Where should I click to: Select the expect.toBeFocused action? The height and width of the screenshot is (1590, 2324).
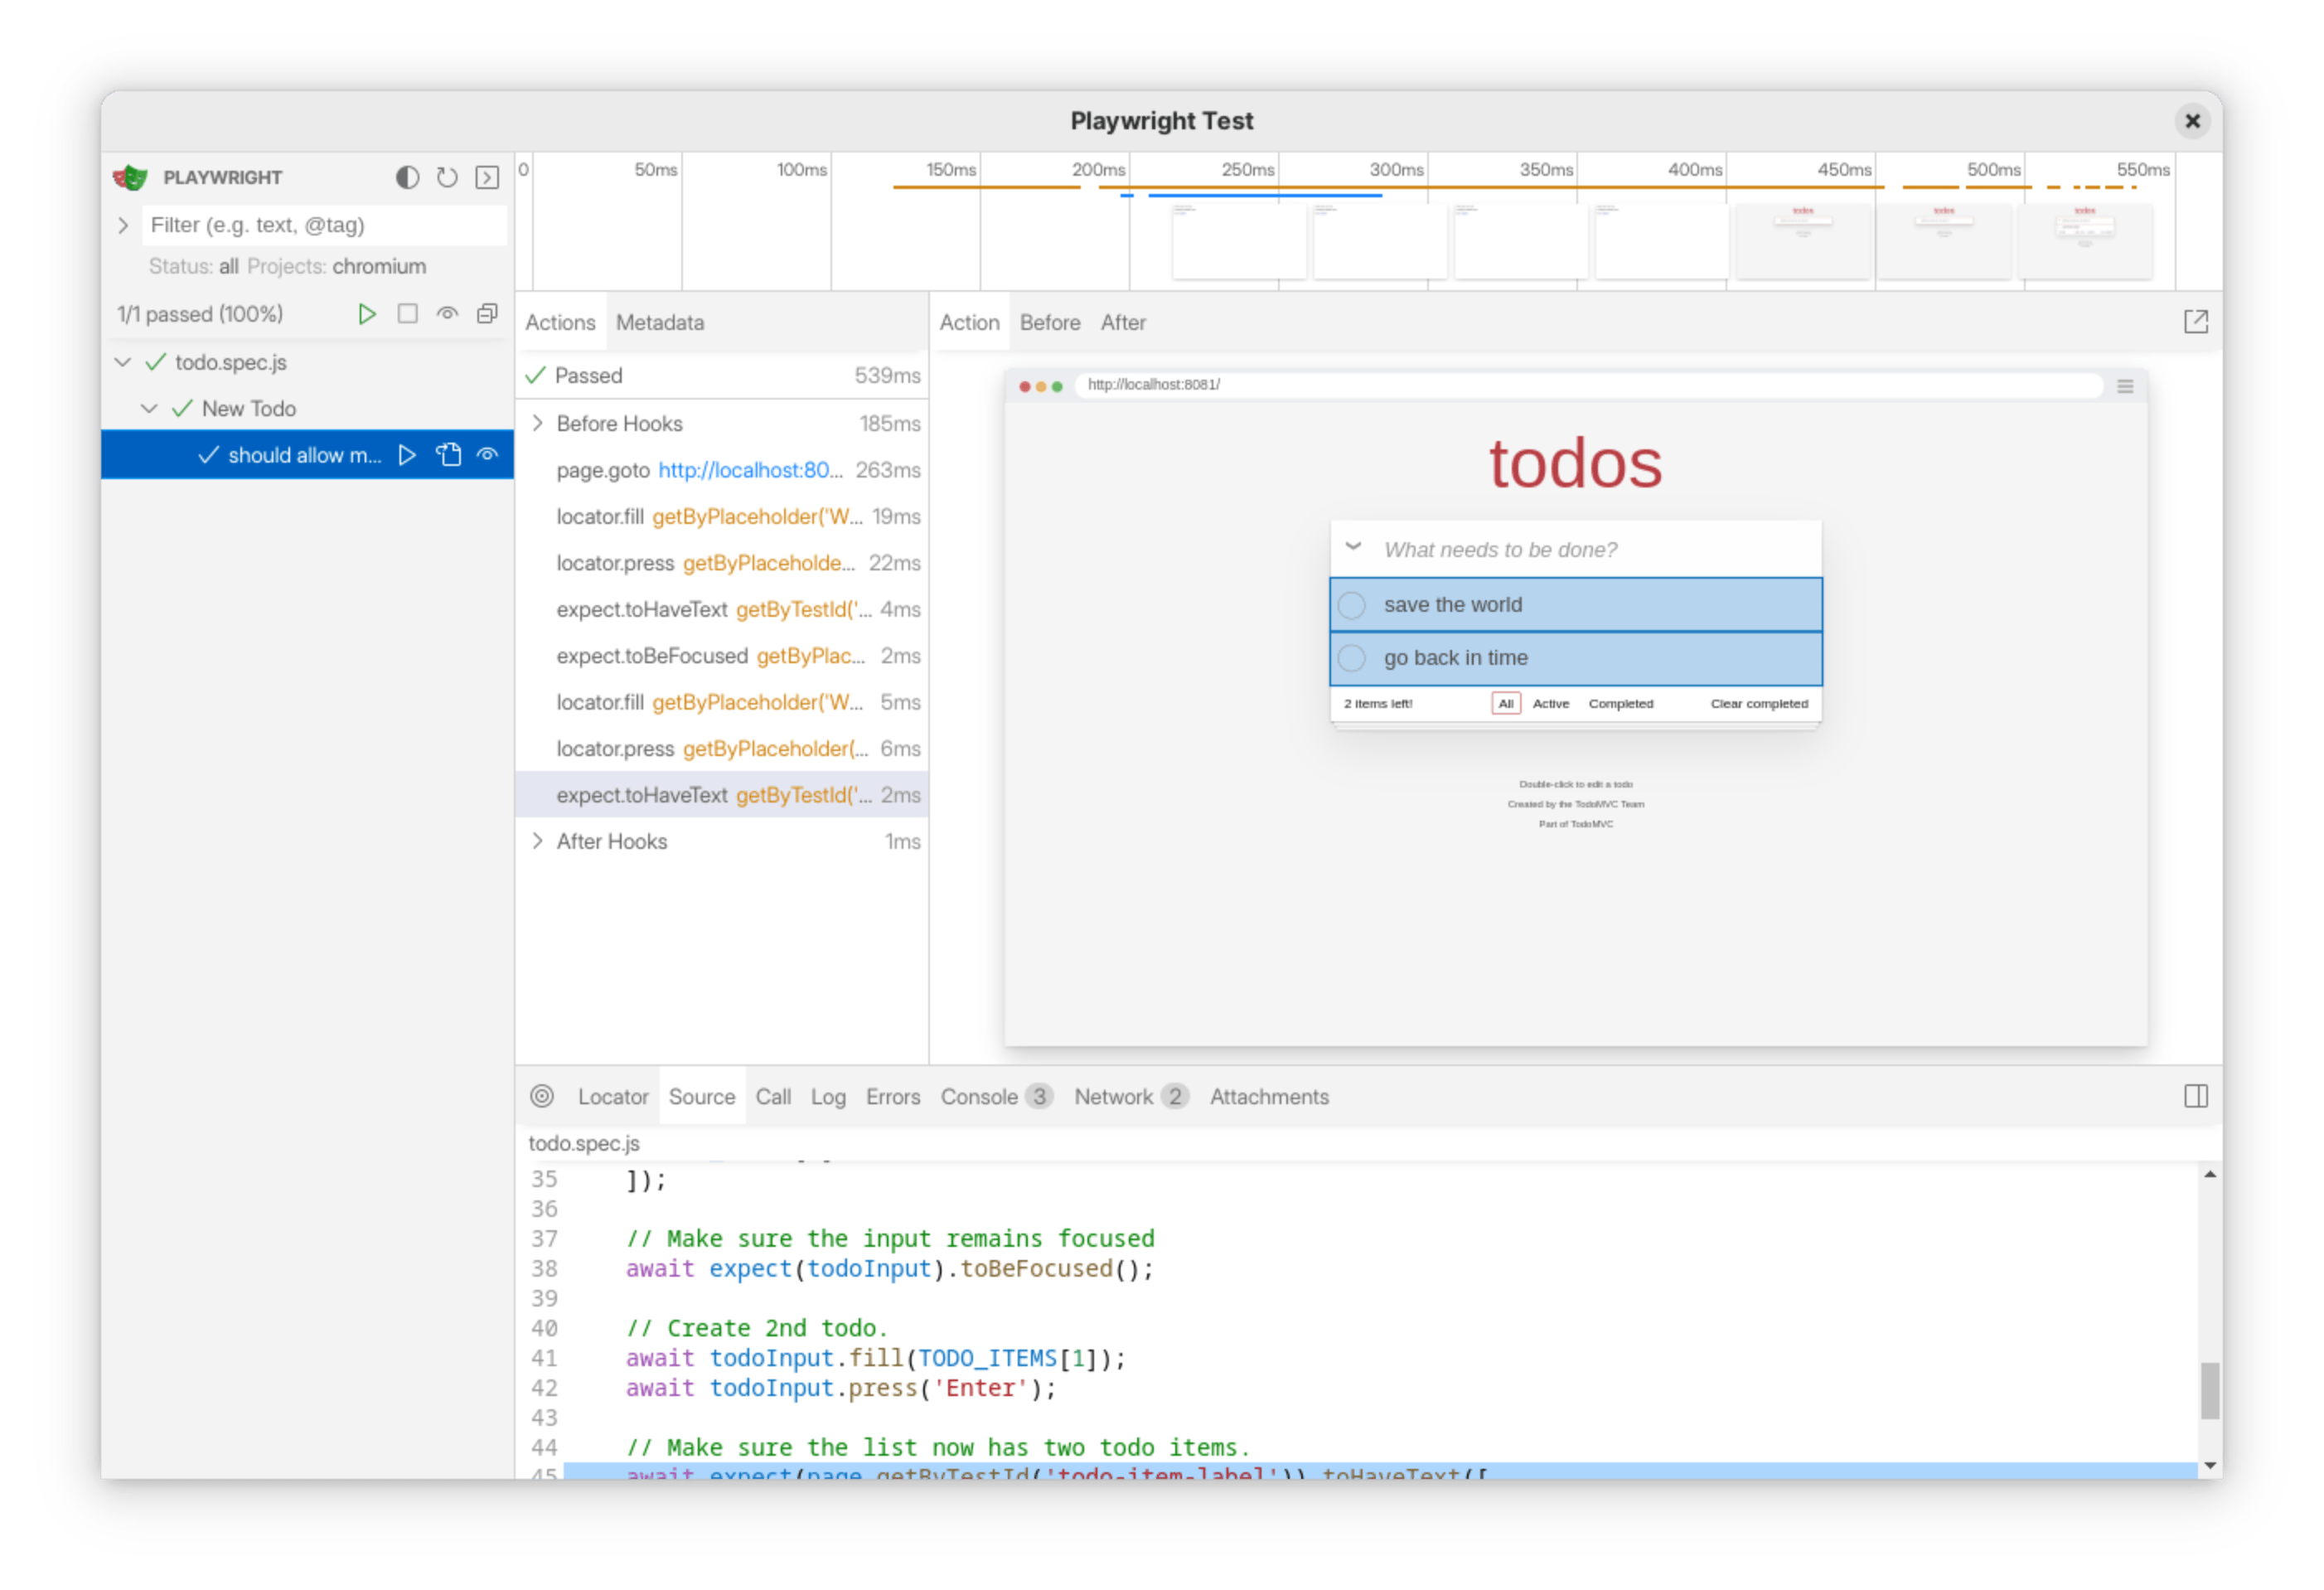tap(722, 656)
